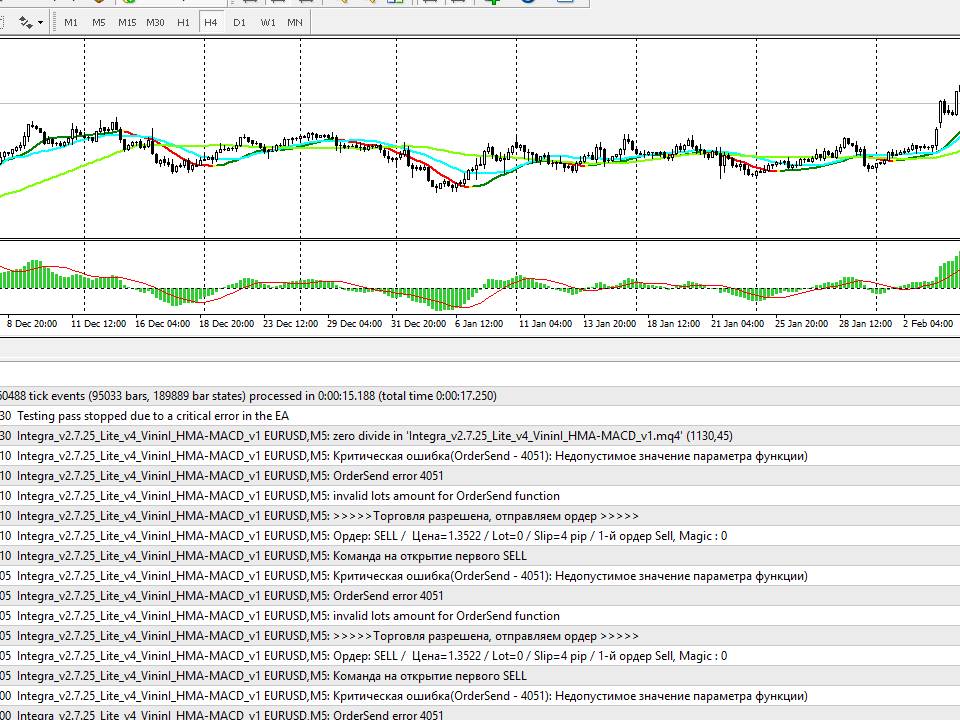Click the '29 Dec 04:00' time axis label

point(354,323)
